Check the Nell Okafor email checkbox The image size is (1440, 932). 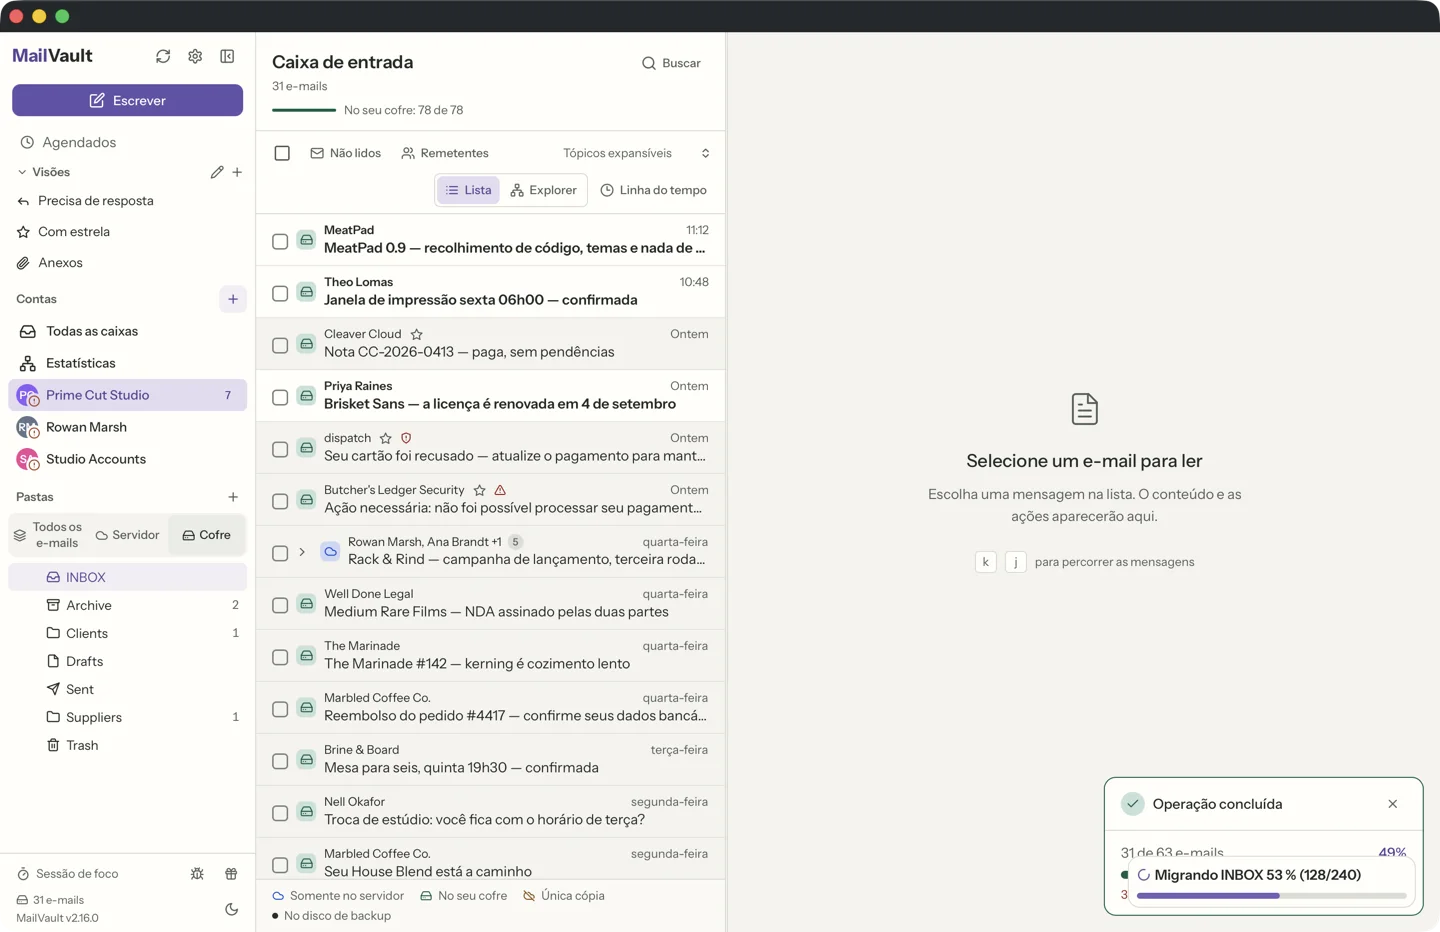(280, 813)
